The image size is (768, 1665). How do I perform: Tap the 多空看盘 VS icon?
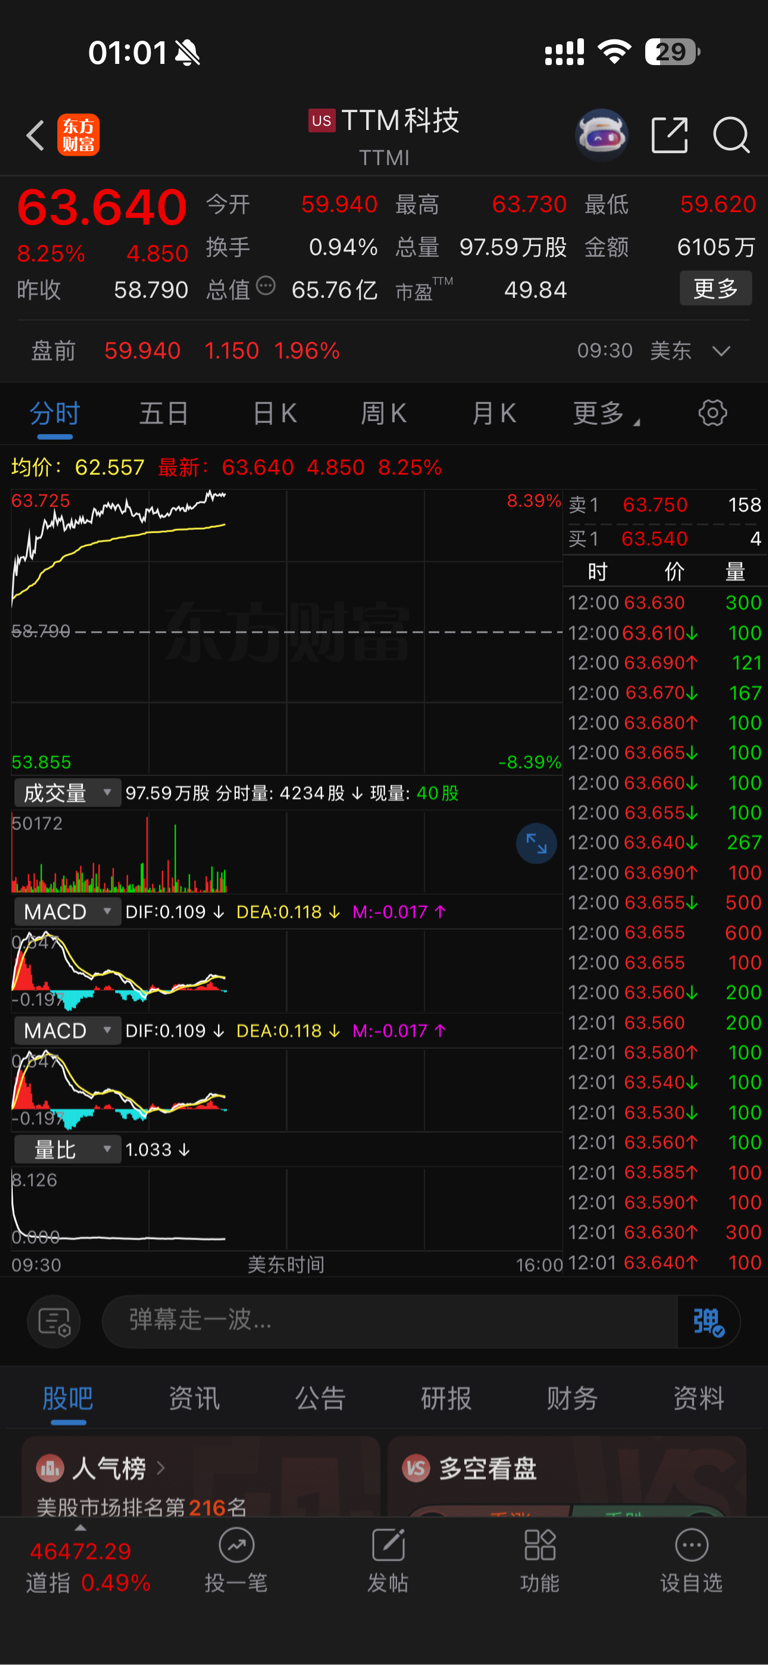coord(416,1468)
